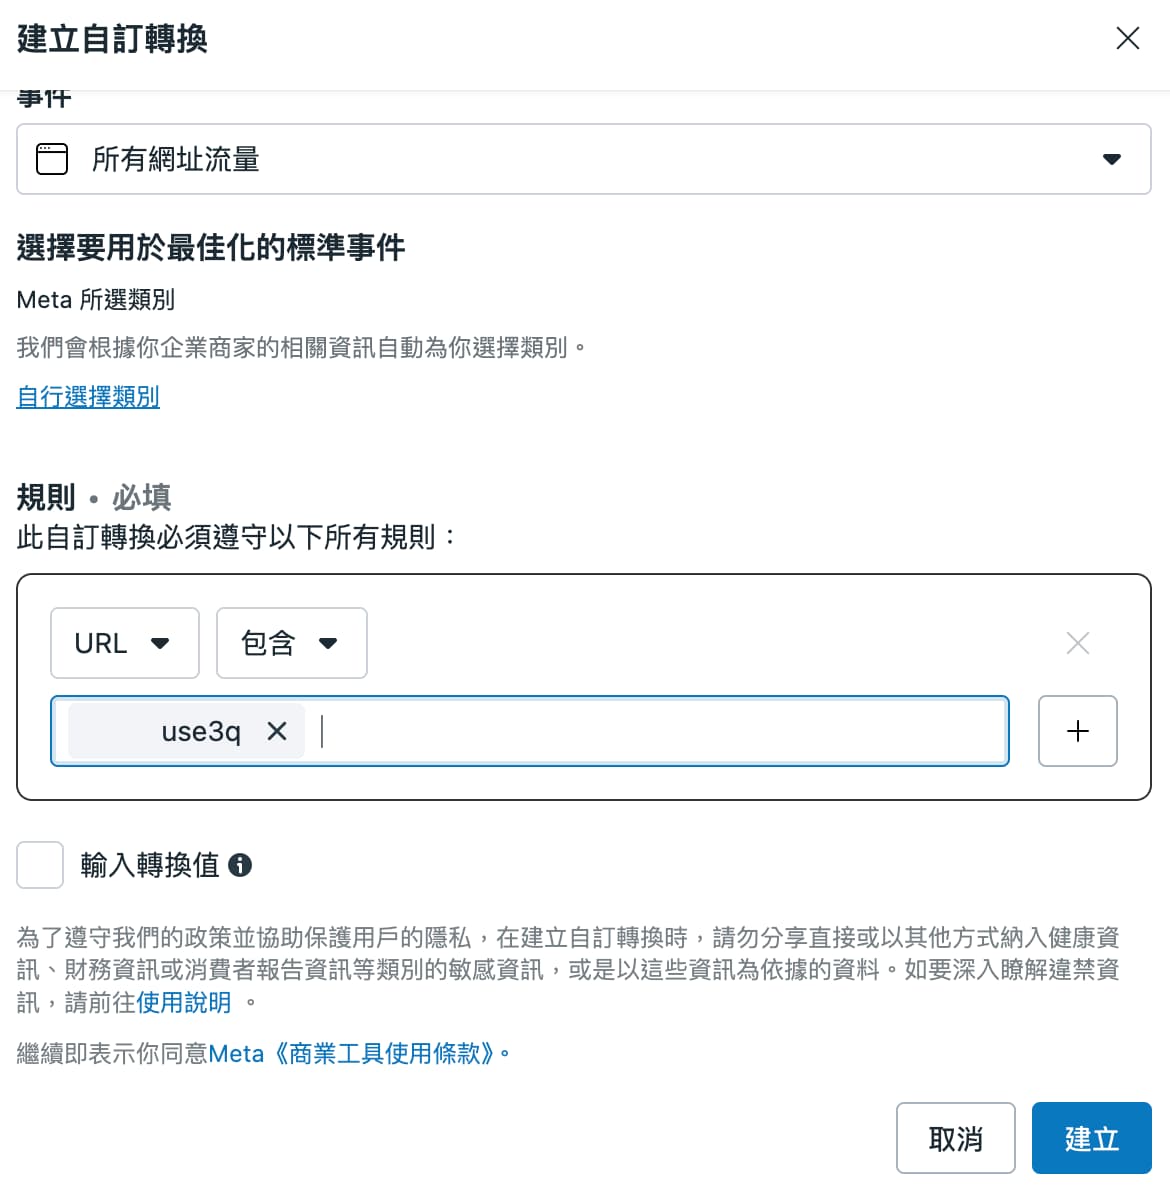Viewport: 1170px width, 1188px height.
Task: Expand the URL rule type dropdown
Action: coord(125,643)
